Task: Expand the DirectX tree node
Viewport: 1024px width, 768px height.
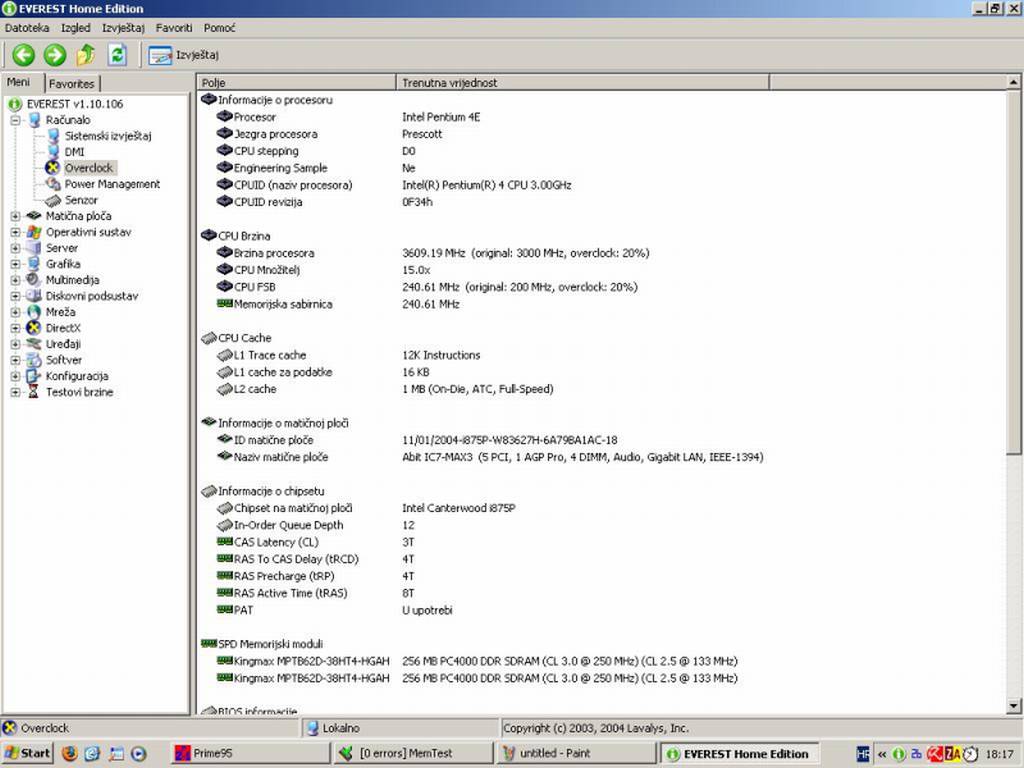Action: 16,328
